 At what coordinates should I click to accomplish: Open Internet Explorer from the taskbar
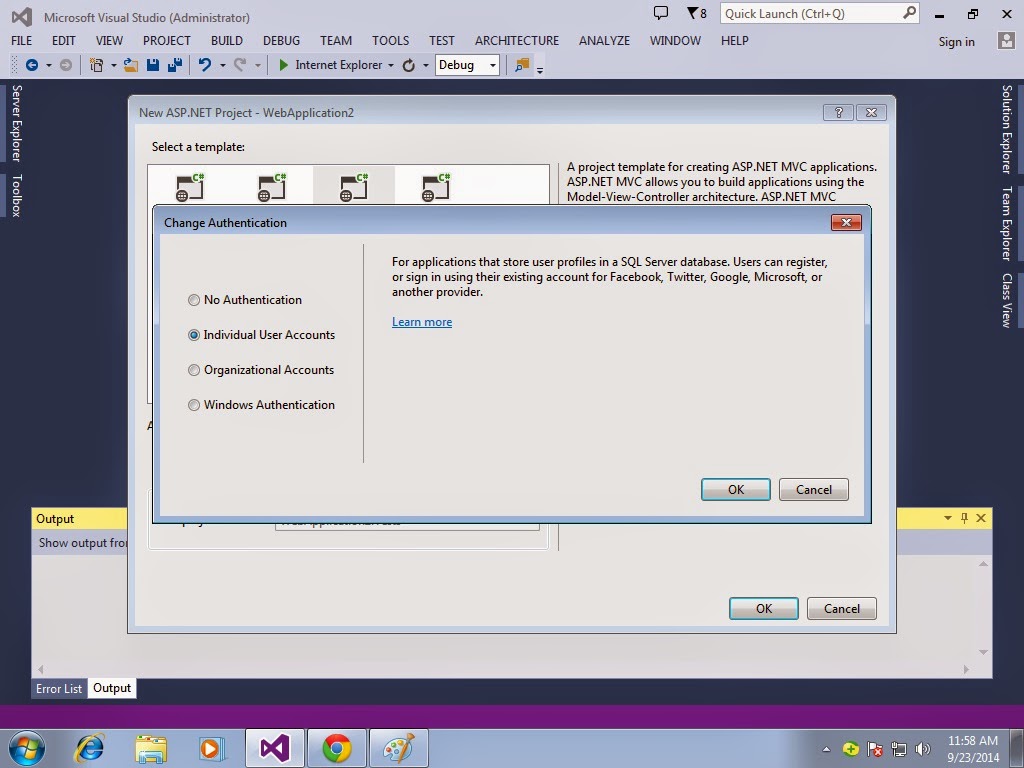pos(89,748)
